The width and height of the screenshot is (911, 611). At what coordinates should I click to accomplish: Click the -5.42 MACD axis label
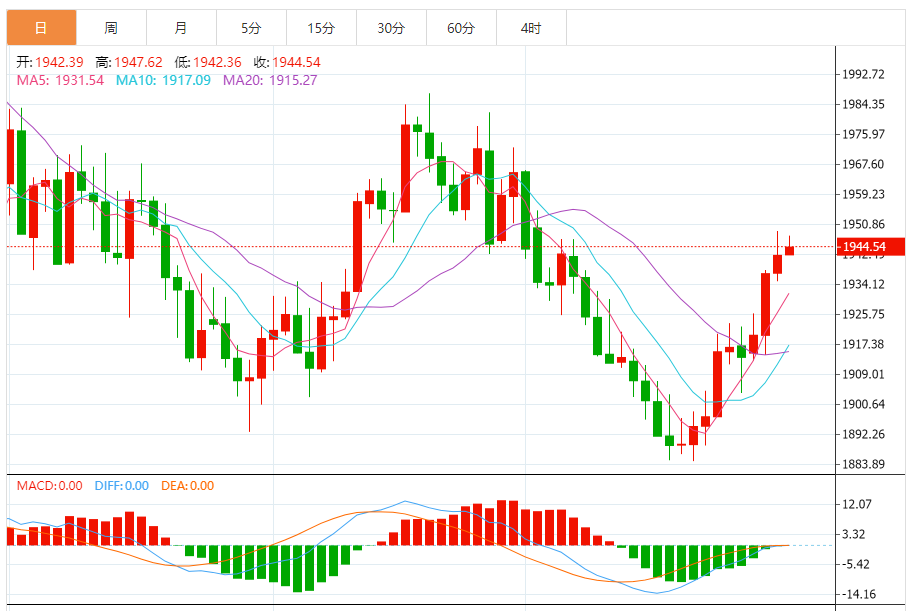pyautogui.click(x=856, y=564)
